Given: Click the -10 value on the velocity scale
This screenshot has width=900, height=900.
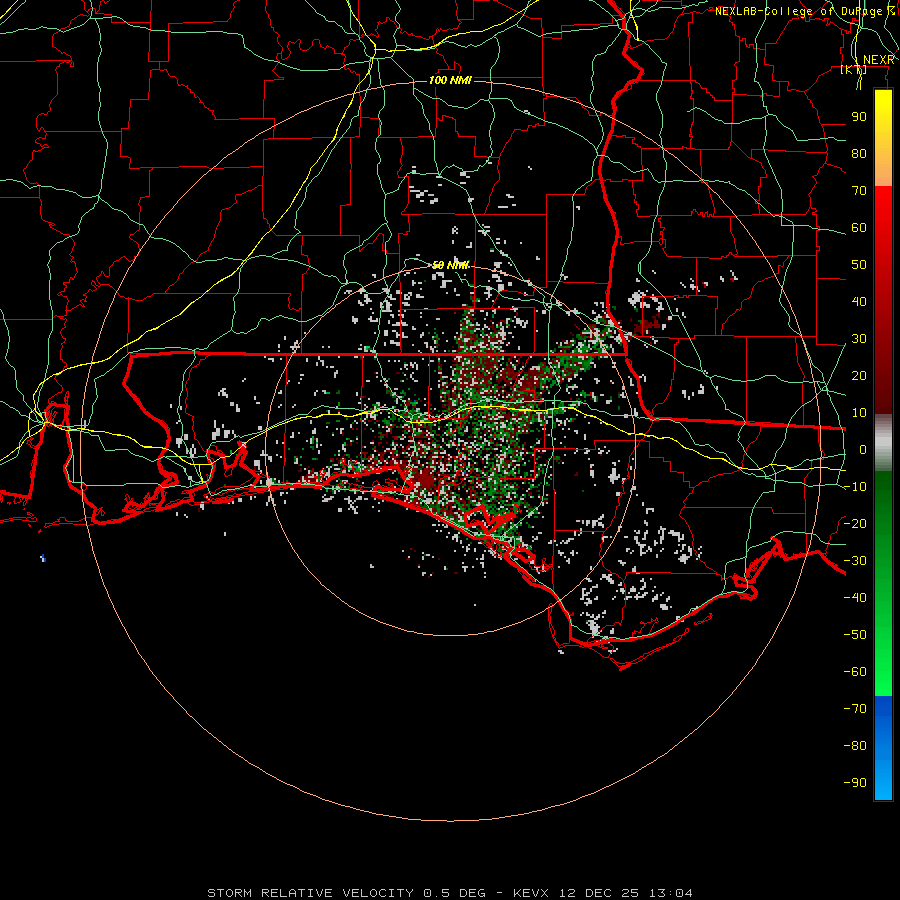Looking at the screenshot, I should [x=855, y=487].
